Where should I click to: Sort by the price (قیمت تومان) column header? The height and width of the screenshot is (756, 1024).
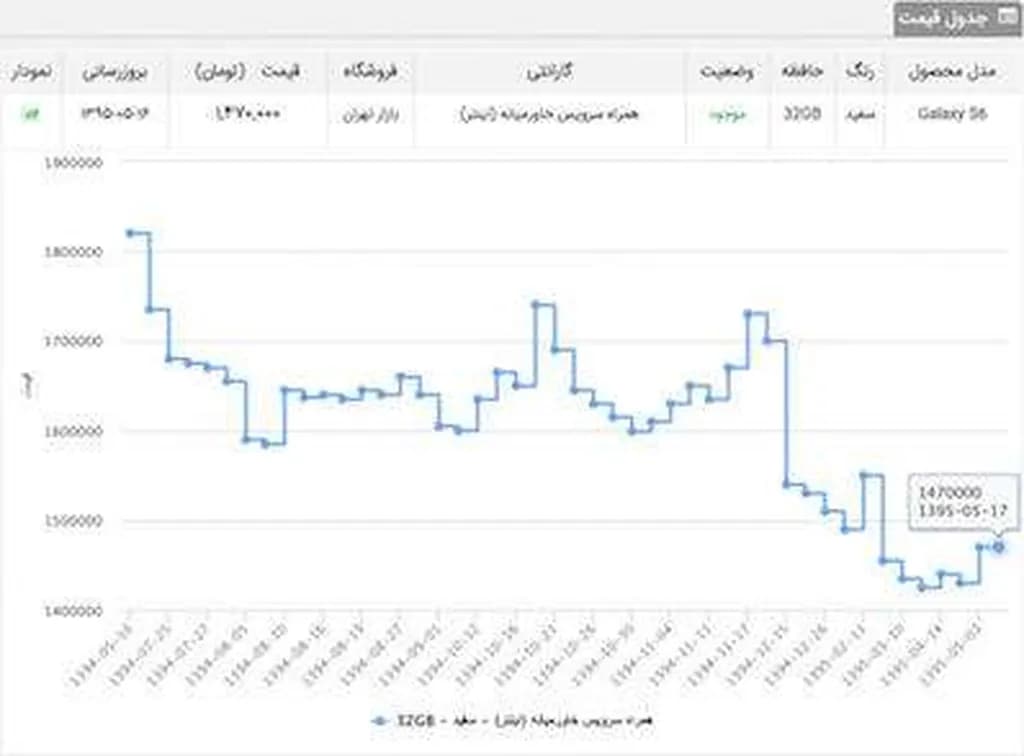point(253,73)
